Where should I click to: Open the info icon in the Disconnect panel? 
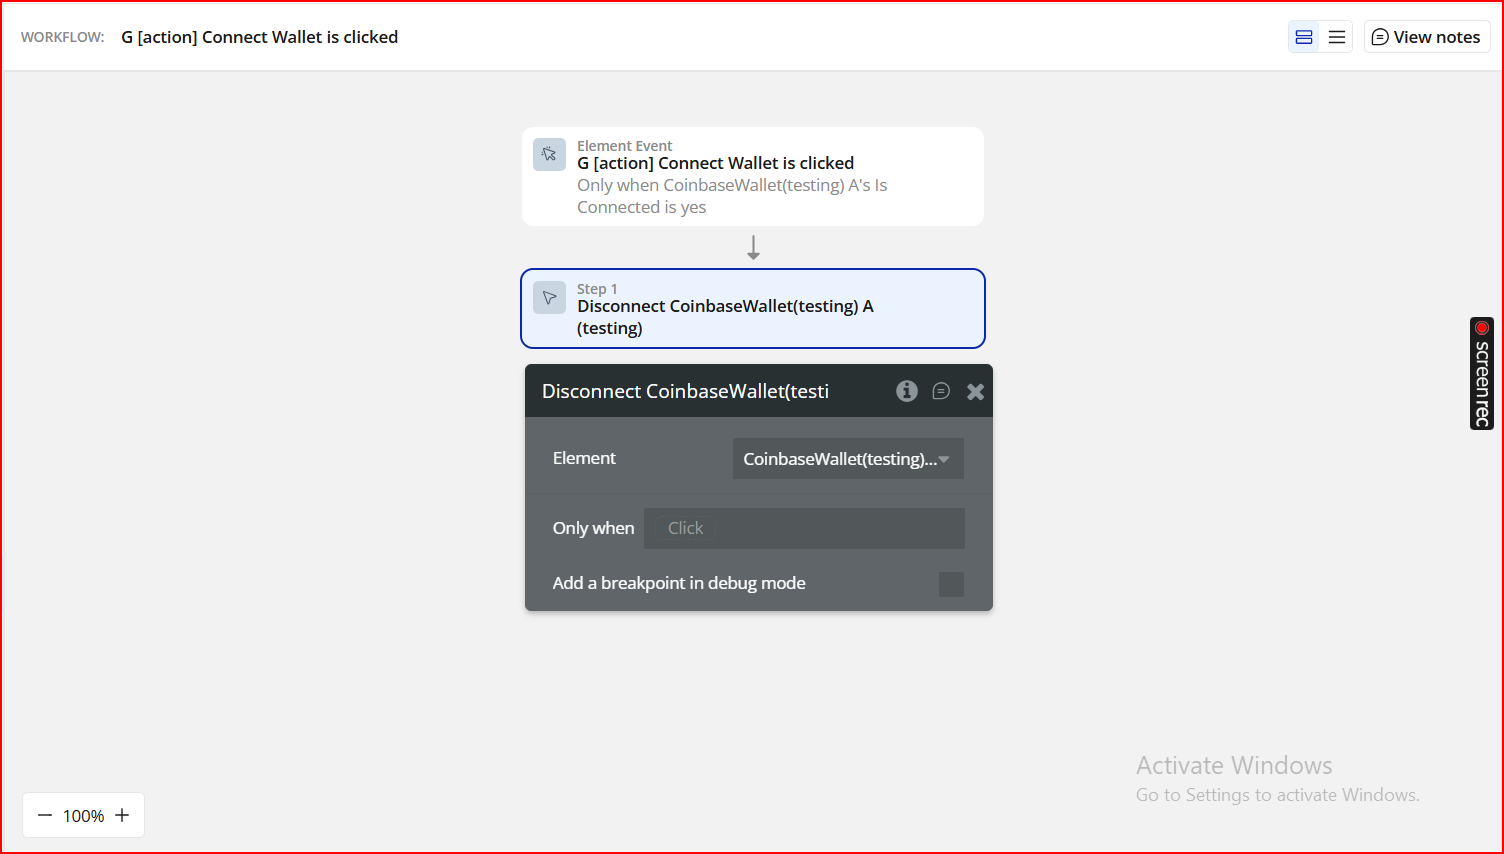click(907, 391)
